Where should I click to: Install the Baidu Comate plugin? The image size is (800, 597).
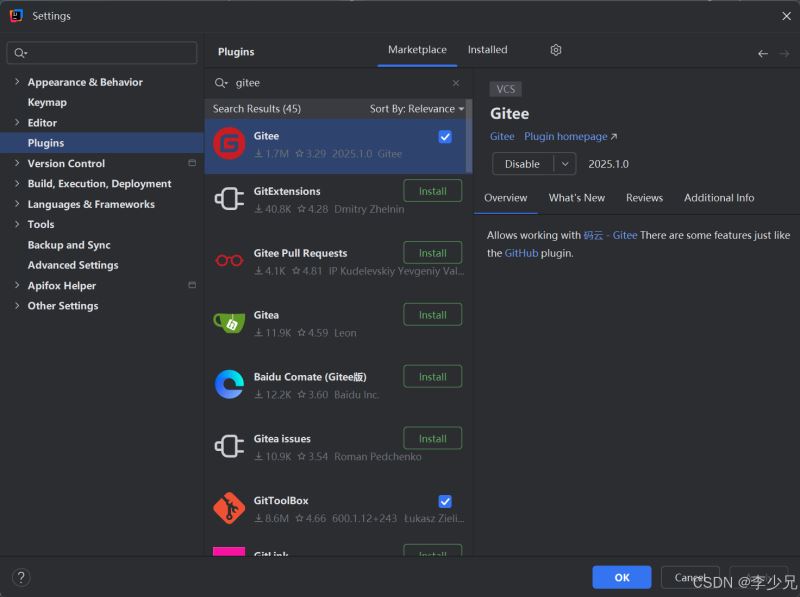click(433, 377)
